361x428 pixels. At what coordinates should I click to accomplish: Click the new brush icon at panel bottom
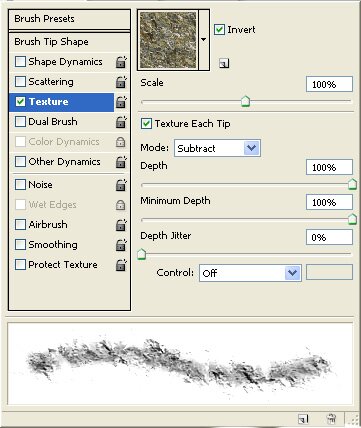coord(304,418)
